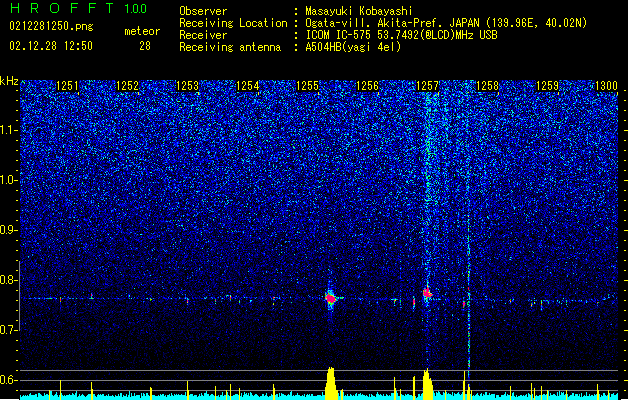The width and height of the screenshot is (629, 400).
Task: Click the 1258 time marker
Action: tap(487, 85)
